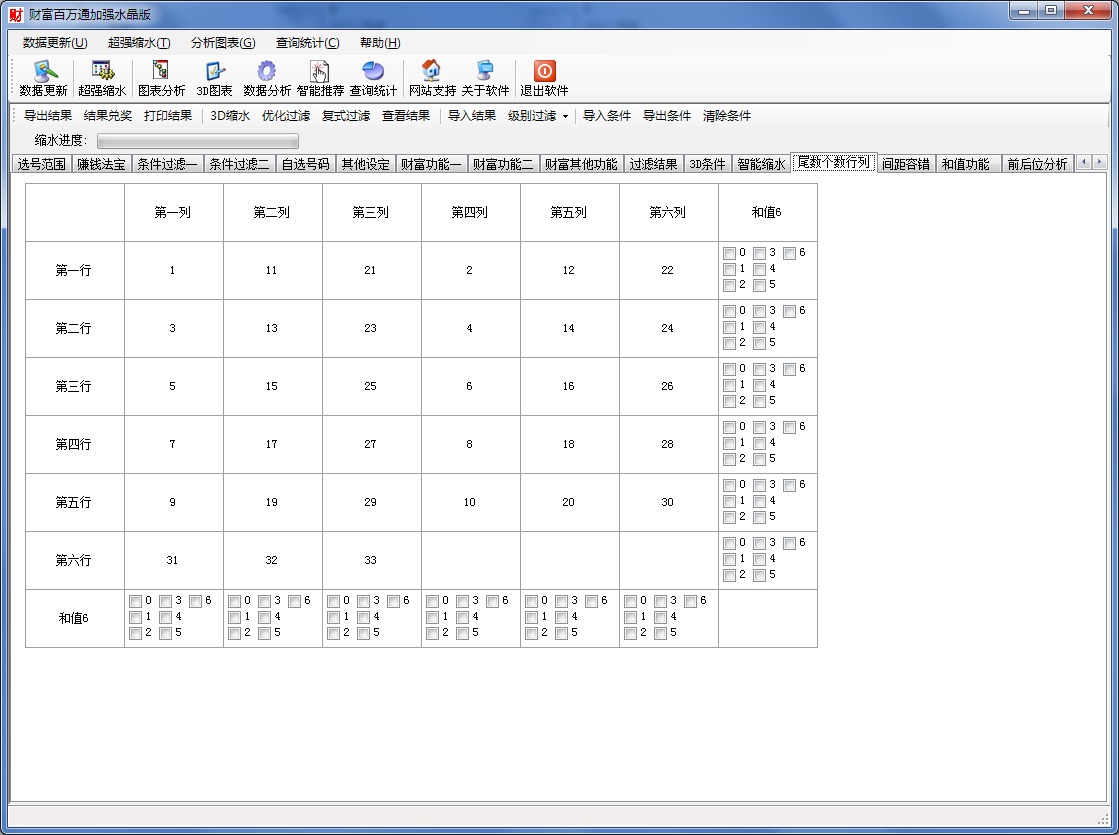The width and height of the screenshot is (1119, 835).
Task: Expand the 级别过滤 dropdown arrow
Action: tap(565, 116)
